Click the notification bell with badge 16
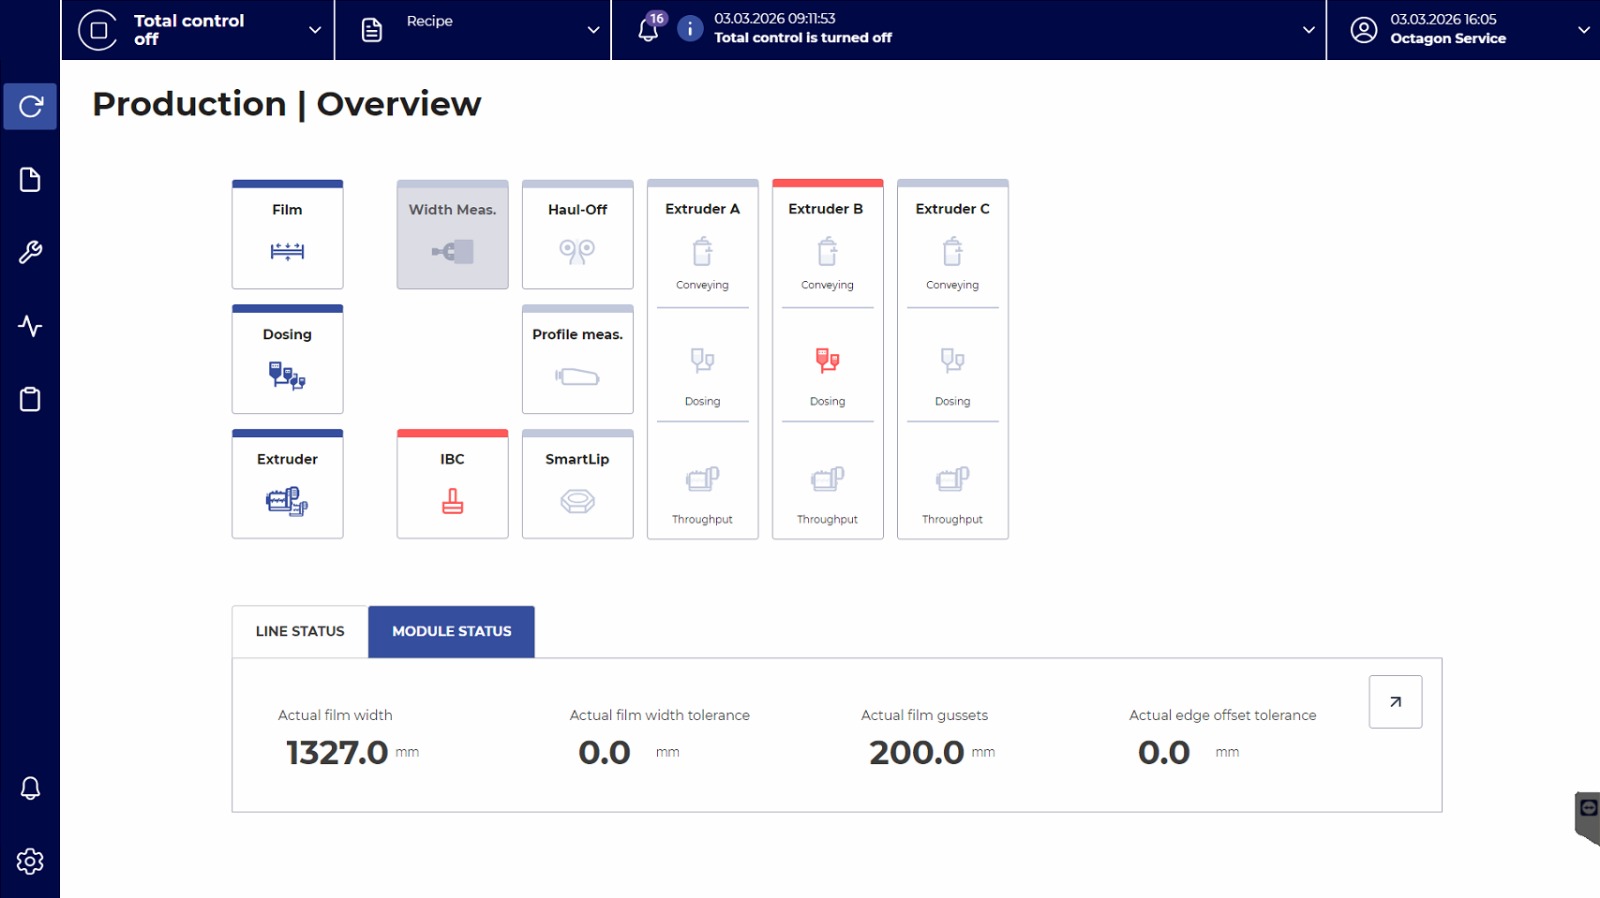The width and height of the screenshot is (1600, 898). (648, 29)
